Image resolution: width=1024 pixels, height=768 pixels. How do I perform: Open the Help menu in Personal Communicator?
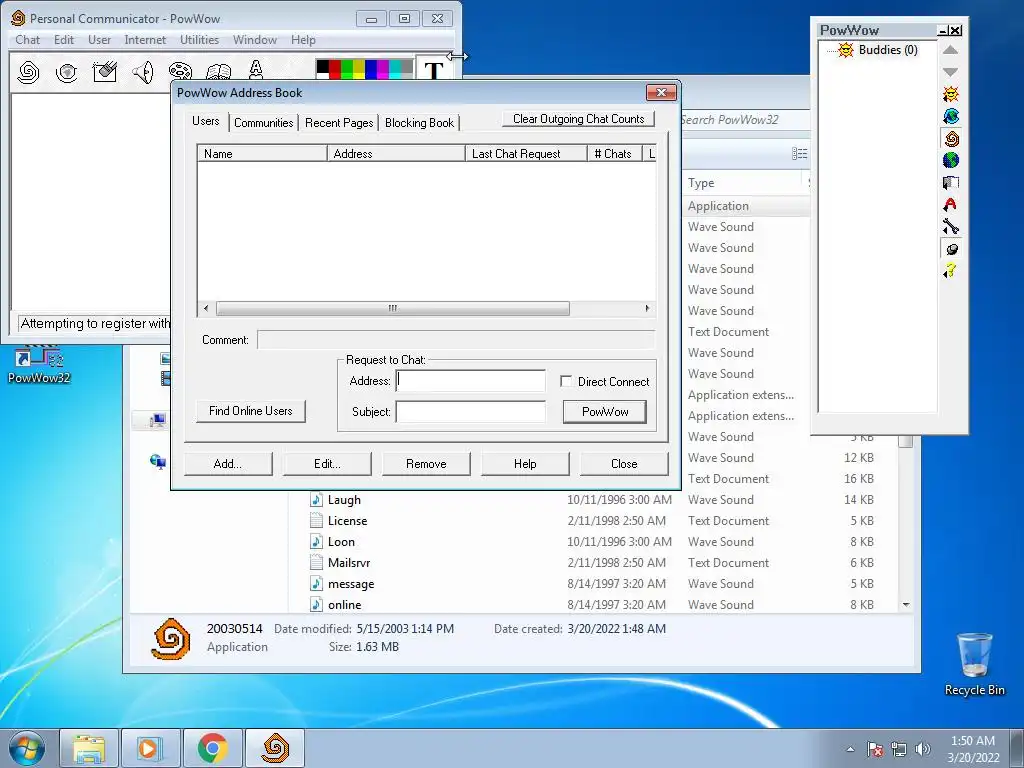303,40
